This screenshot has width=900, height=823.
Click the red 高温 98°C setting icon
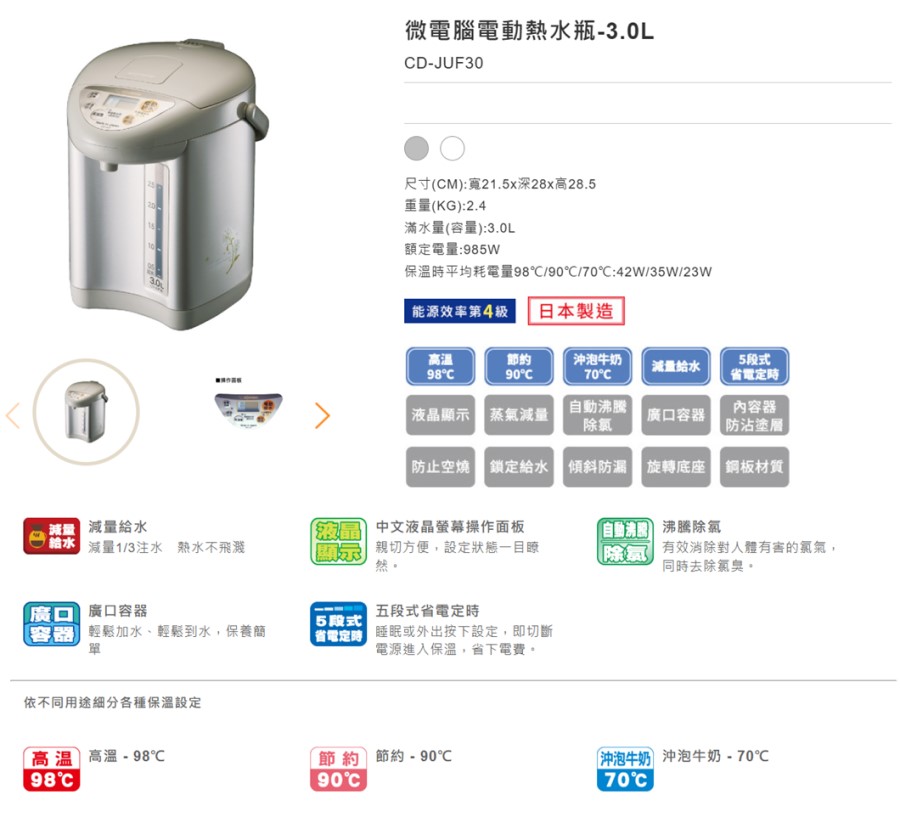coord(52,769)
